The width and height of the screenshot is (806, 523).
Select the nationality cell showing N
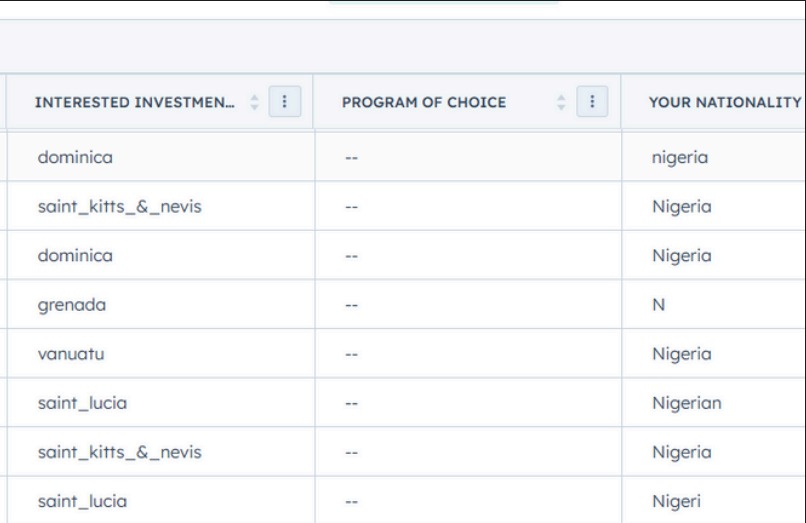tap(713, 304)
